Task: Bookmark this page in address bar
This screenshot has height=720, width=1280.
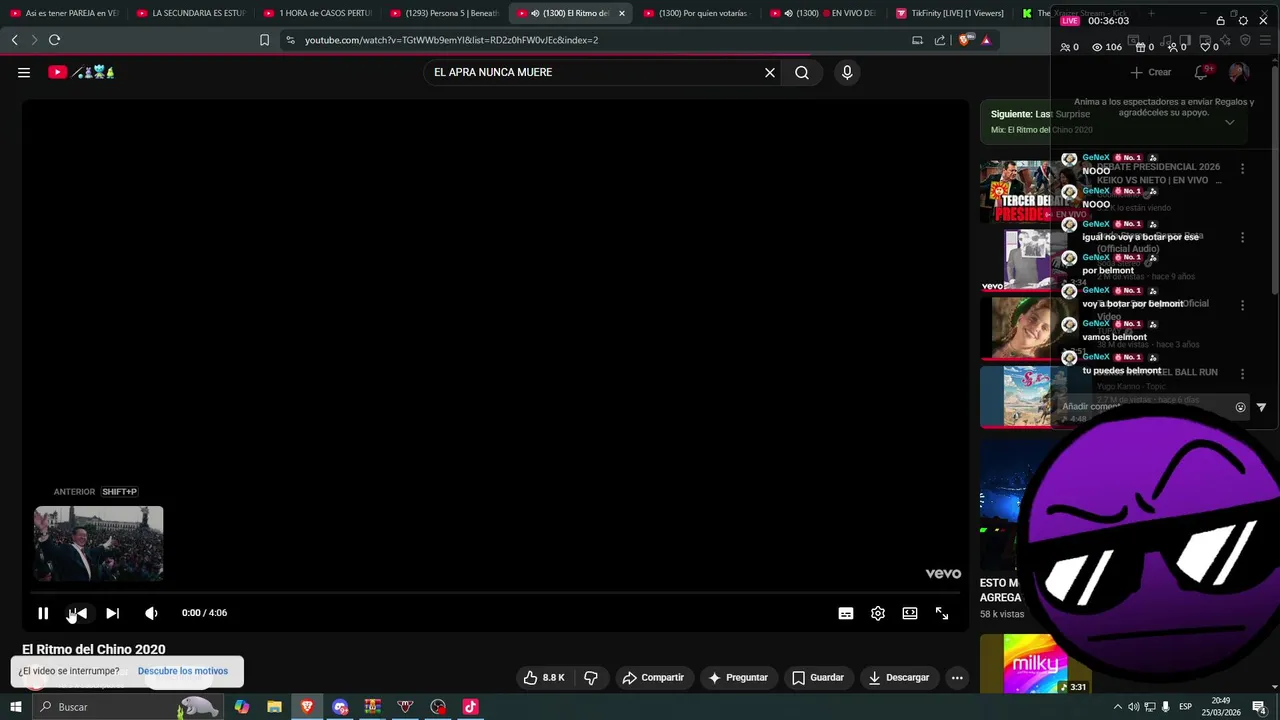Action: (x=264, y=40)
